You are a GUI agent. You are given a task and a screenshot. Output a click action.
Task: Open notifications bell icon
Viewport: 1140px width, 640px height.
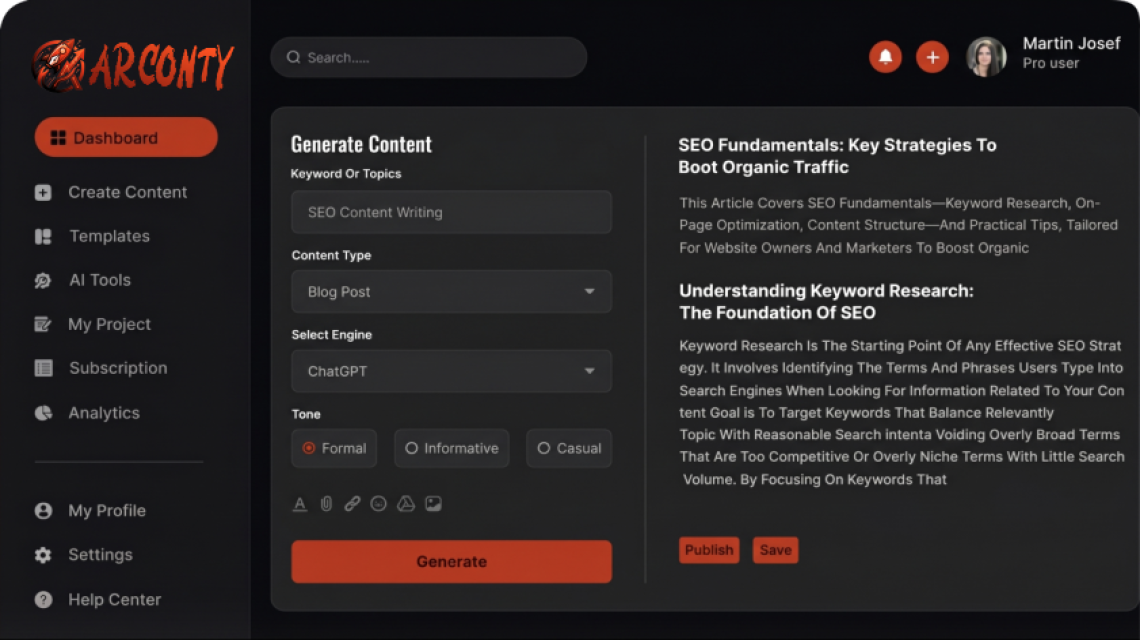[885, 57]
